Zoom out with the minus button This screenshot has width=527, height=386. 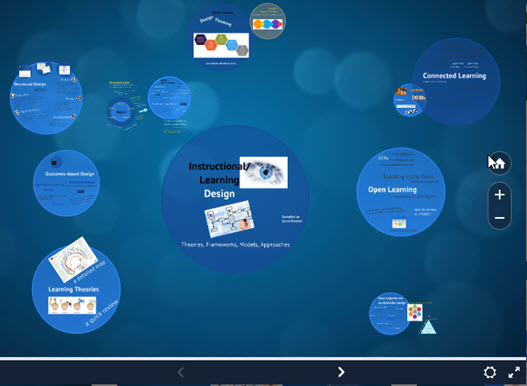(x=500, y=218)
